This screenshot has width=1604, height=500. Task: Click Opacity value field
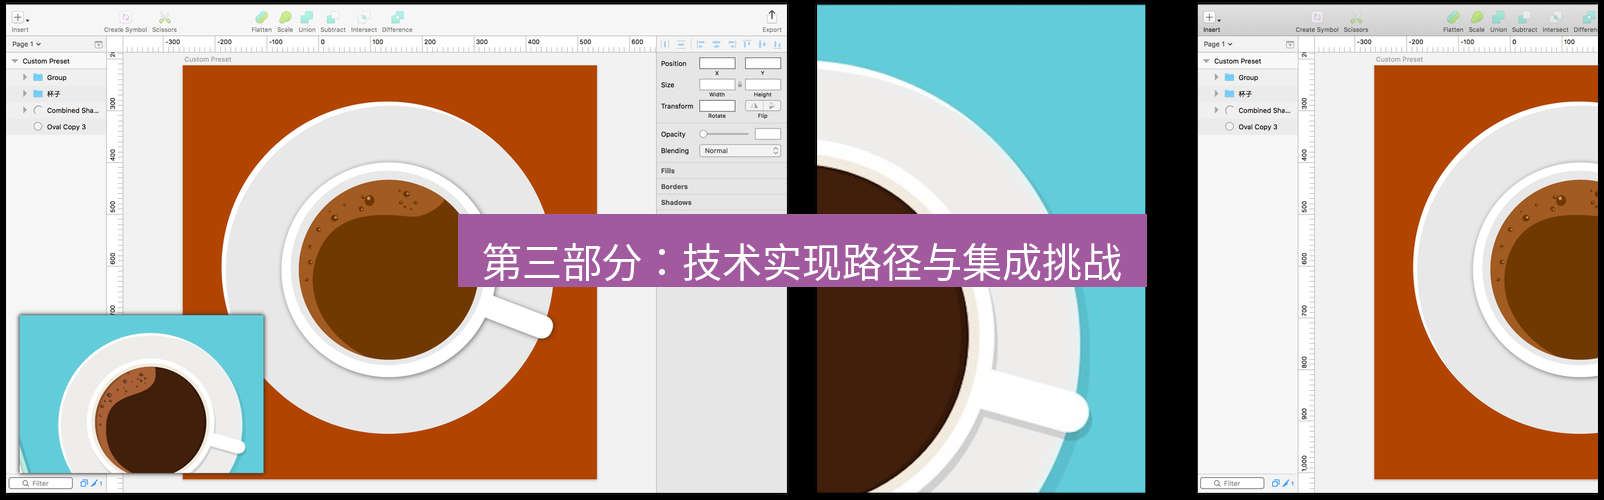click(768, 134)
